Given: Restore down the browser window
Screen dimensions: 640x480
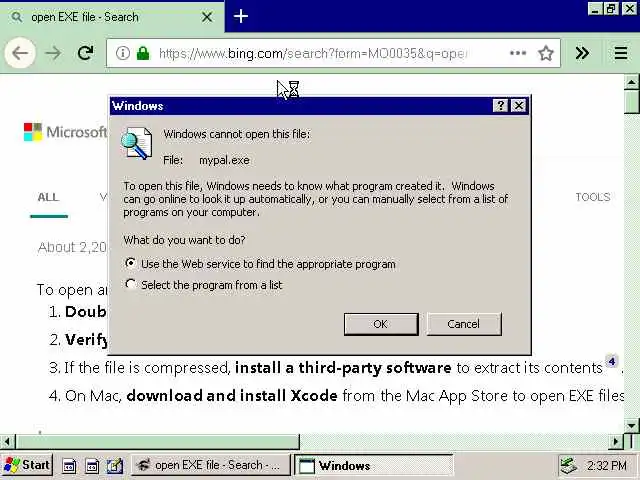Looking at the screenshot, I should point(611,9).
